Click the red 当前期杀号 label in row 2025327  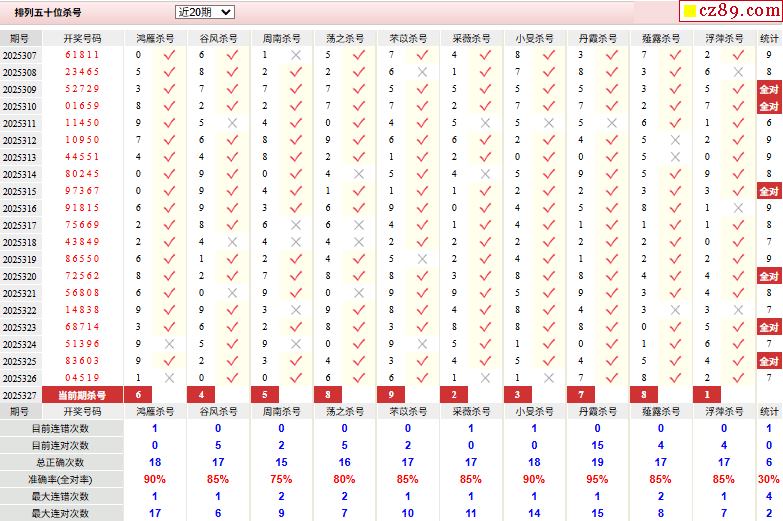pos(82,395)
